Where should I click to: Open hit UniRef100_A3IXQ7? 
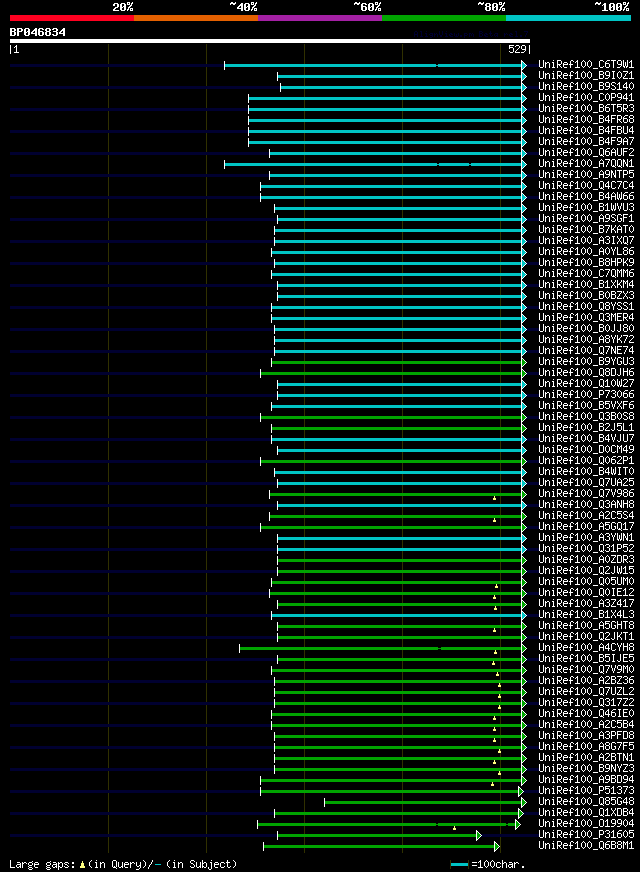click(586, 241)
